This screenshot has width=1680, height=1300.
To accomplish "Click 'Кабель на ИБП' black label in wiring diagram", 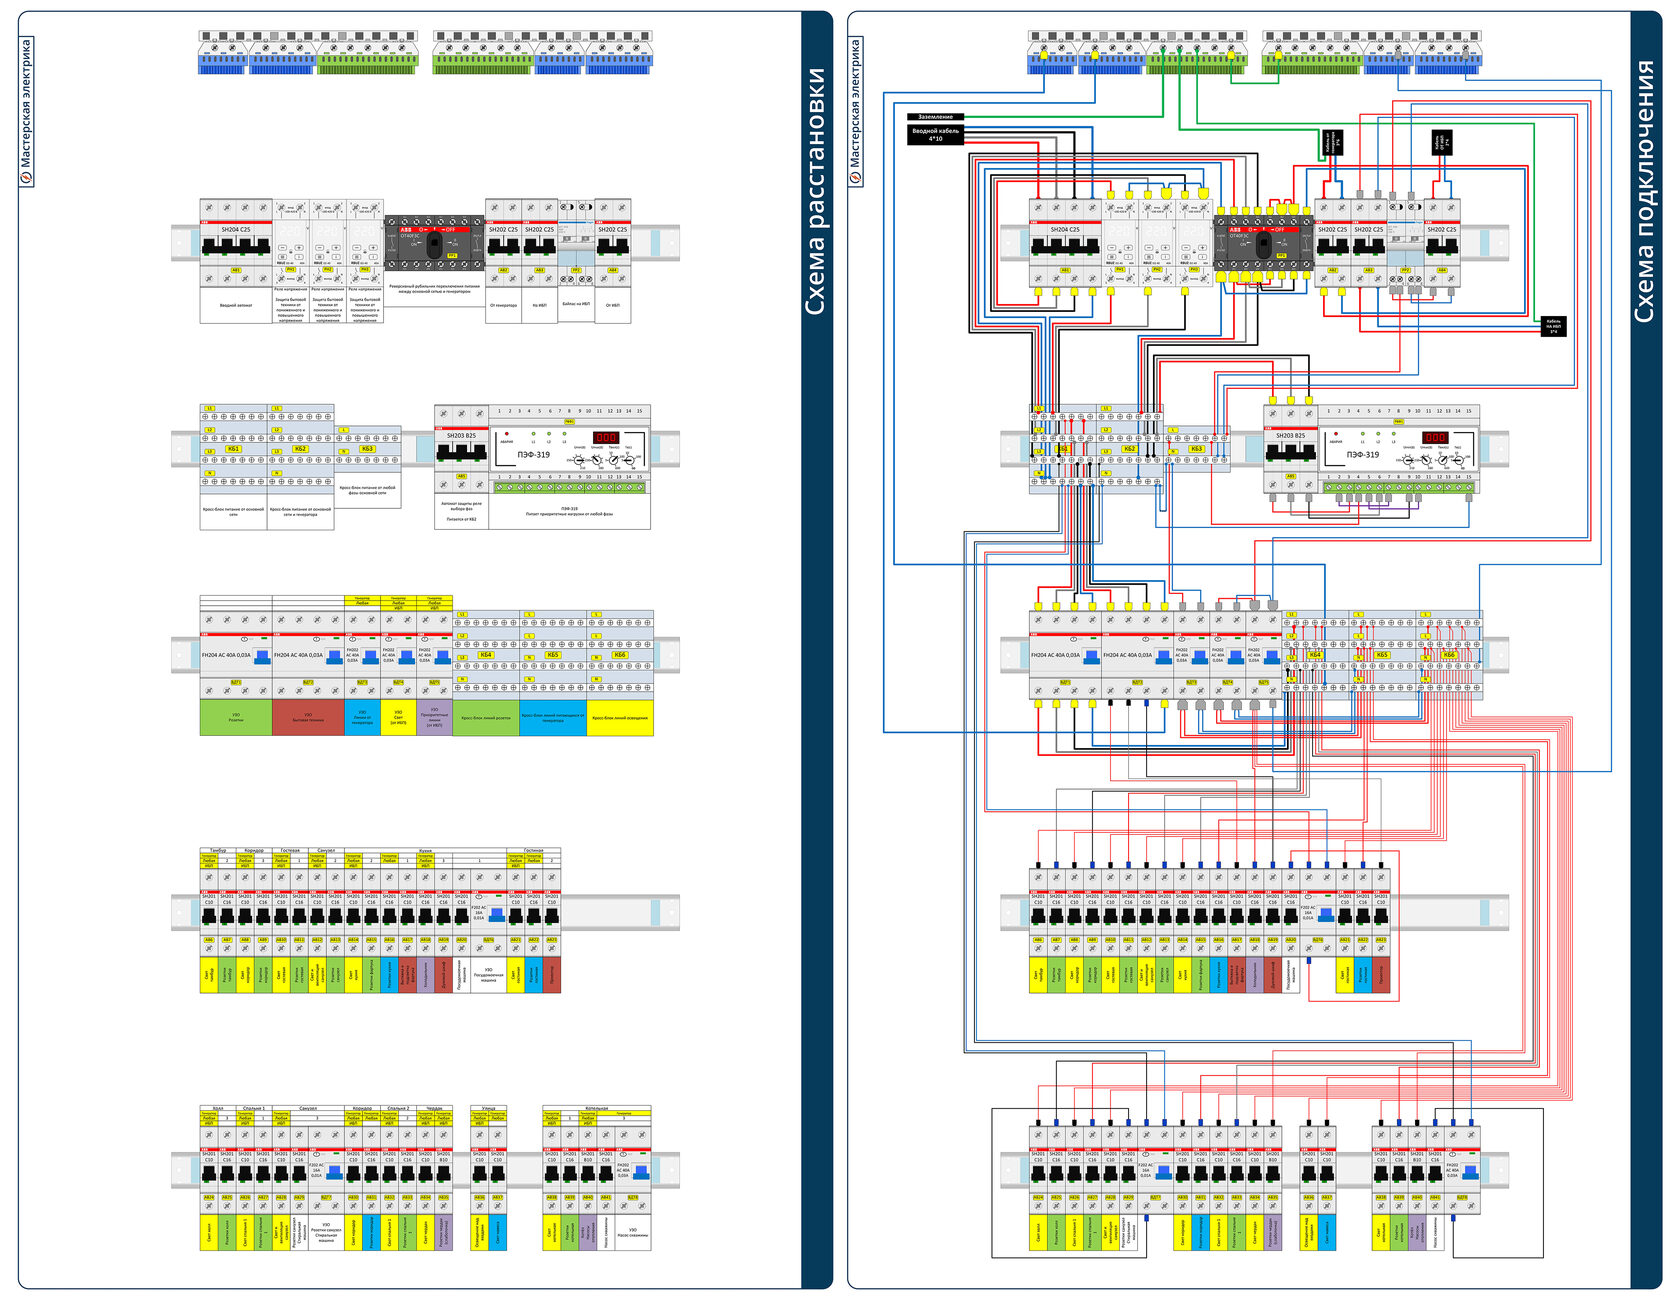I will (x=1552, y=326).
